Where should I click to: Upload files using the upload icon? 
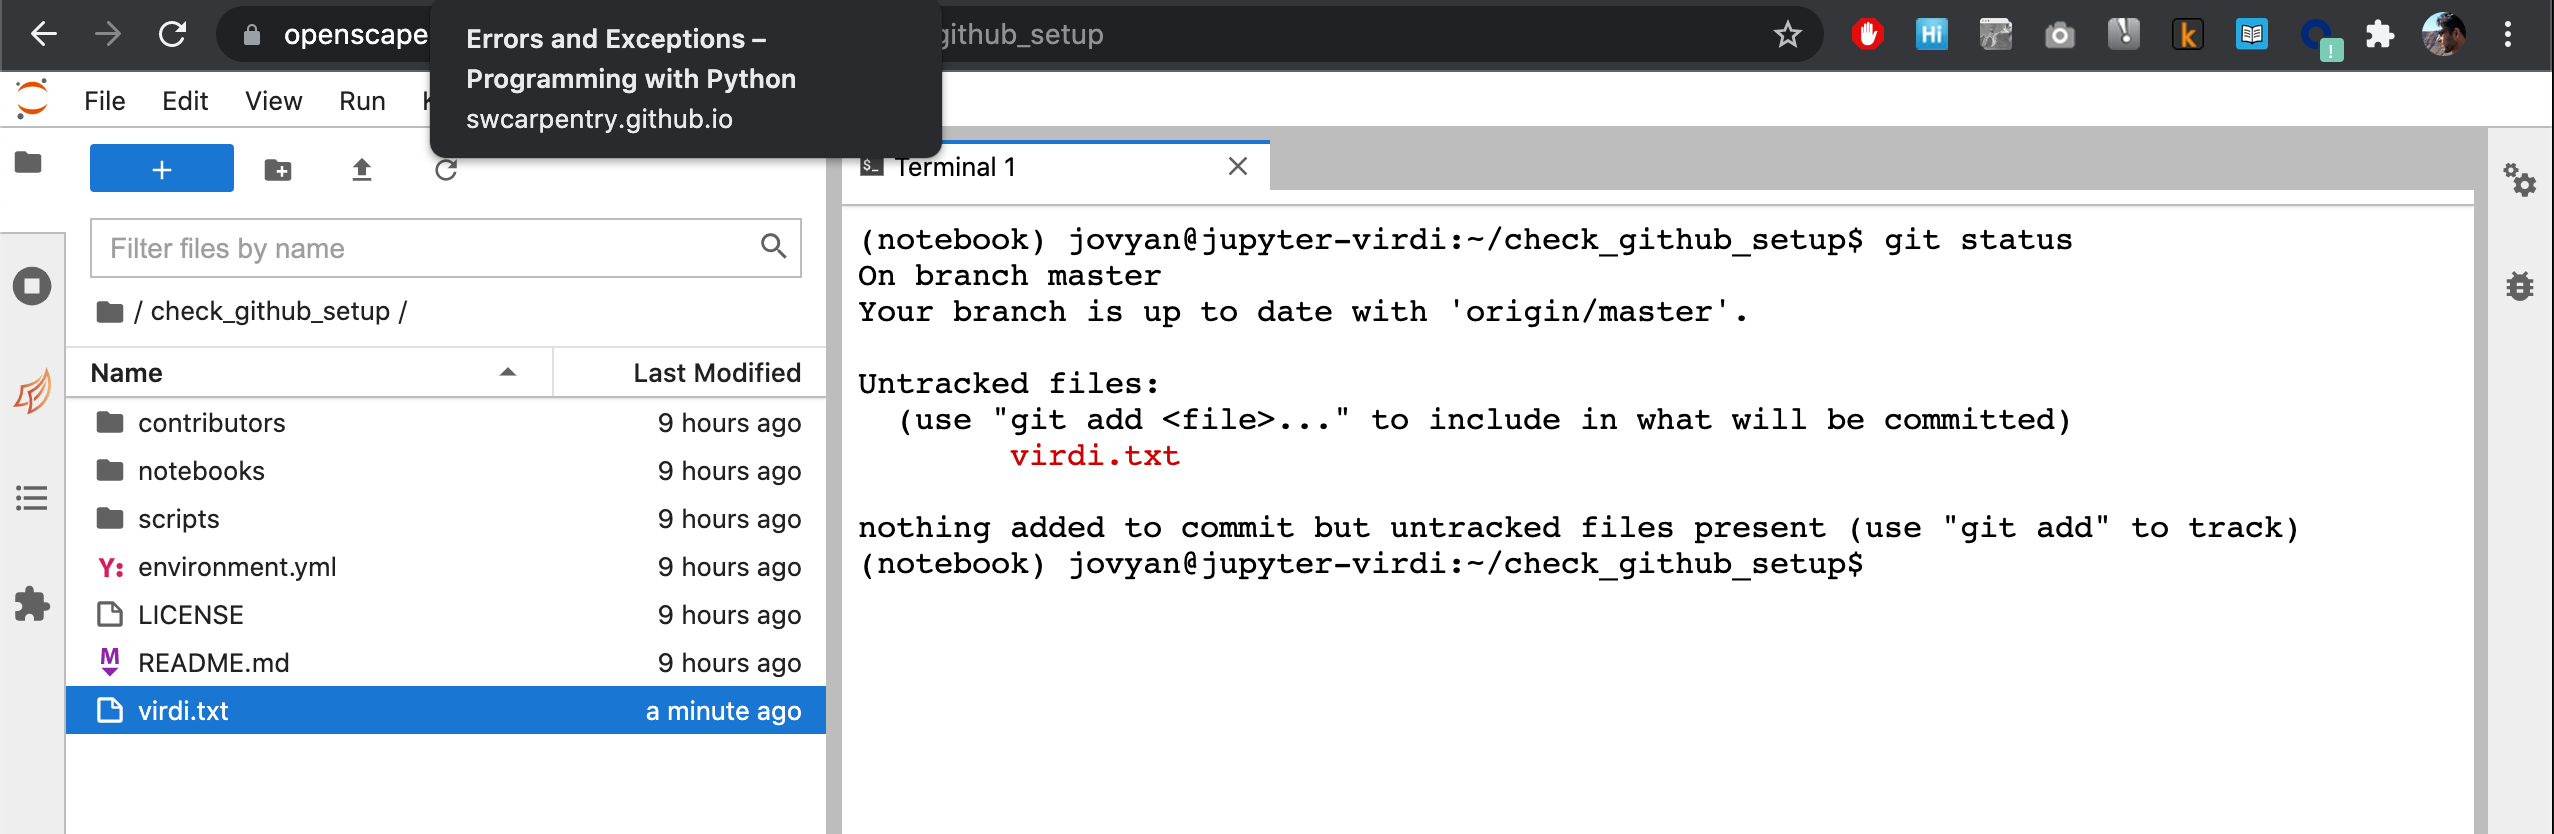pyautogui.click(x=360, y=168)
